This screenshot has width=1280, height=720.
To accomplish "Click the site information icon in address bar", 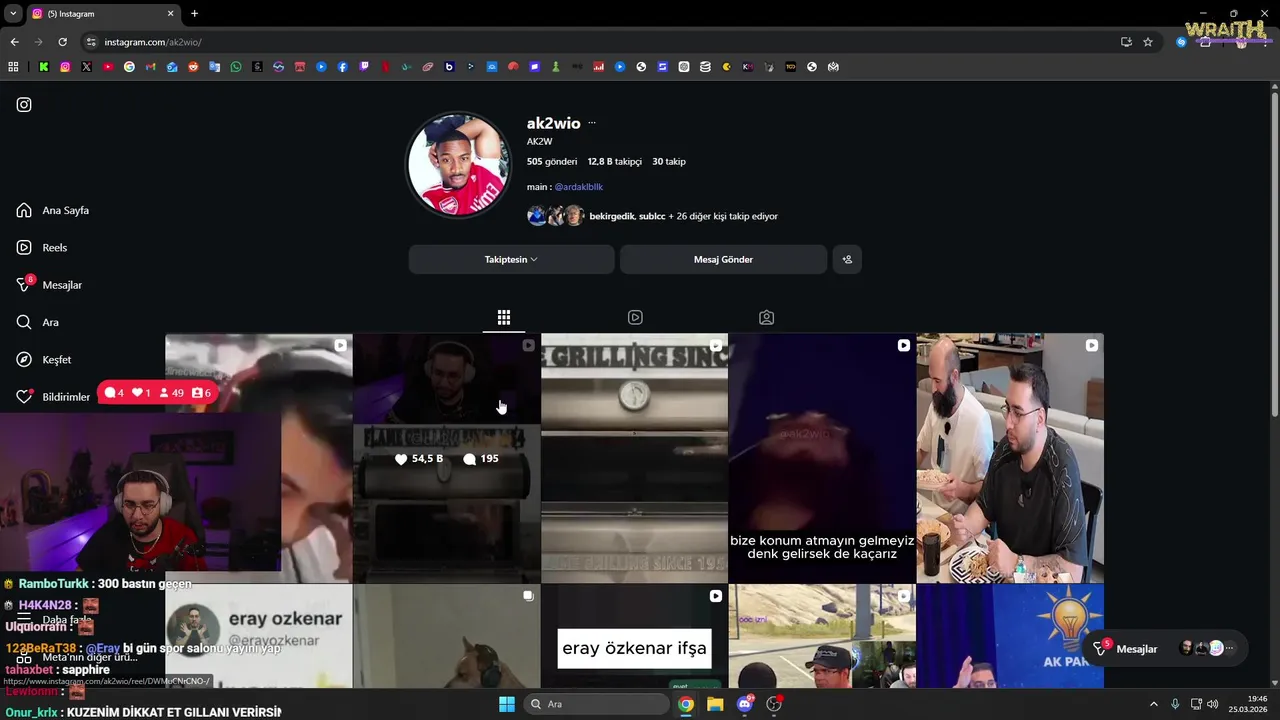I will pos(91,42).
